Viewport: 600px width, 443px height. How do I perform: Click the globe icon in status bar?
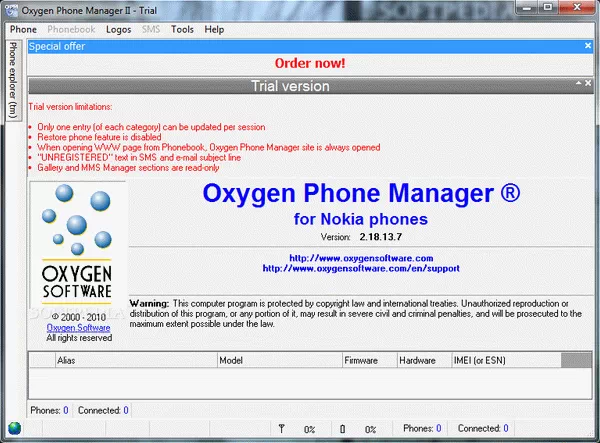[15, 428]
